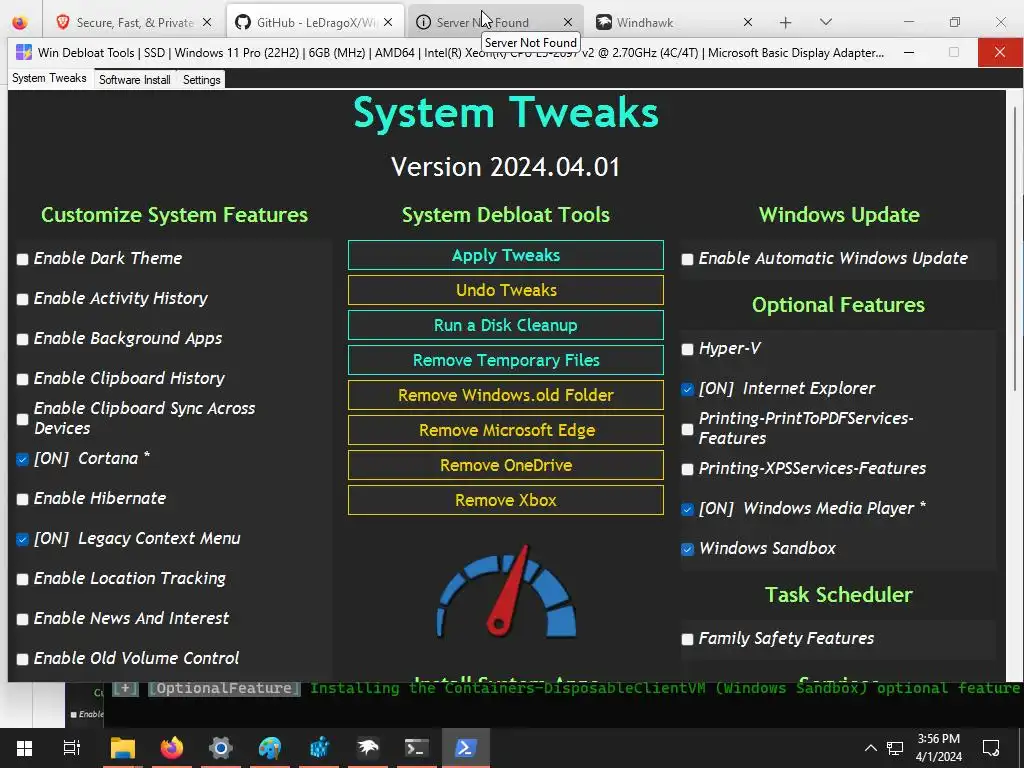1024x768 pixels.
Task: Click the Apply Tweaks button
Action: point(505,255)
